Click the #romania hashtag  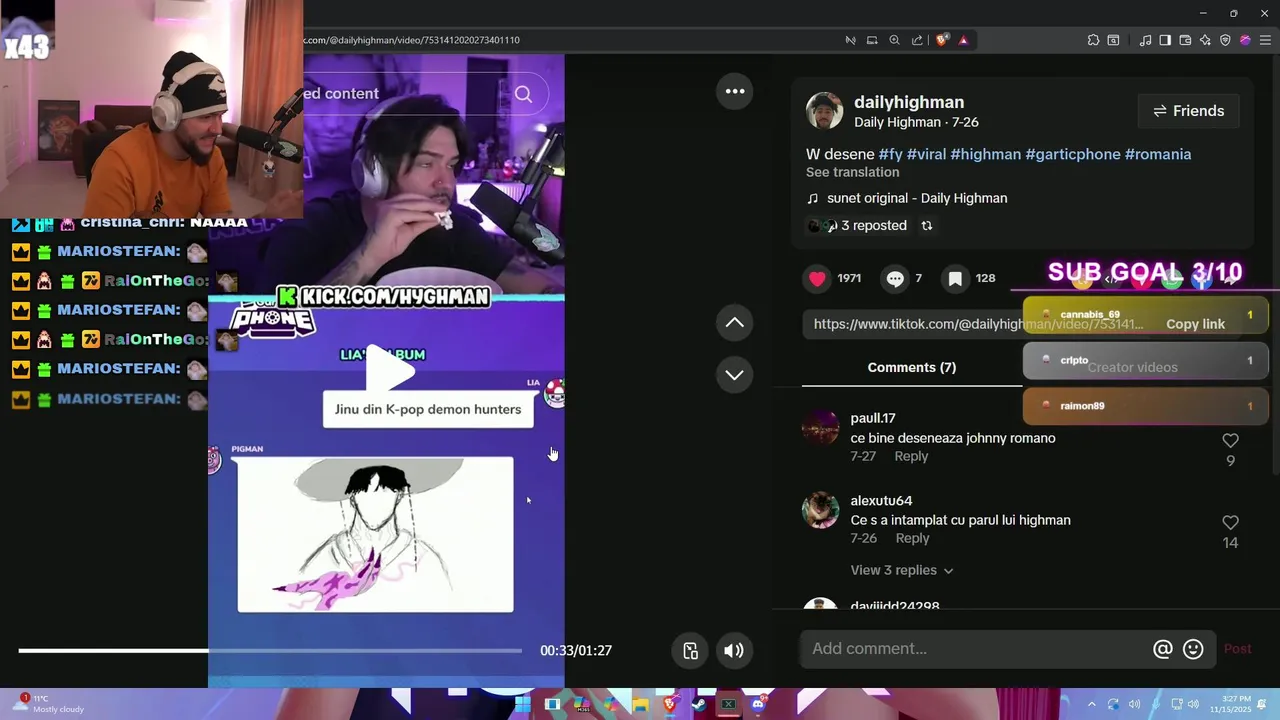(x=1158, y=154)
